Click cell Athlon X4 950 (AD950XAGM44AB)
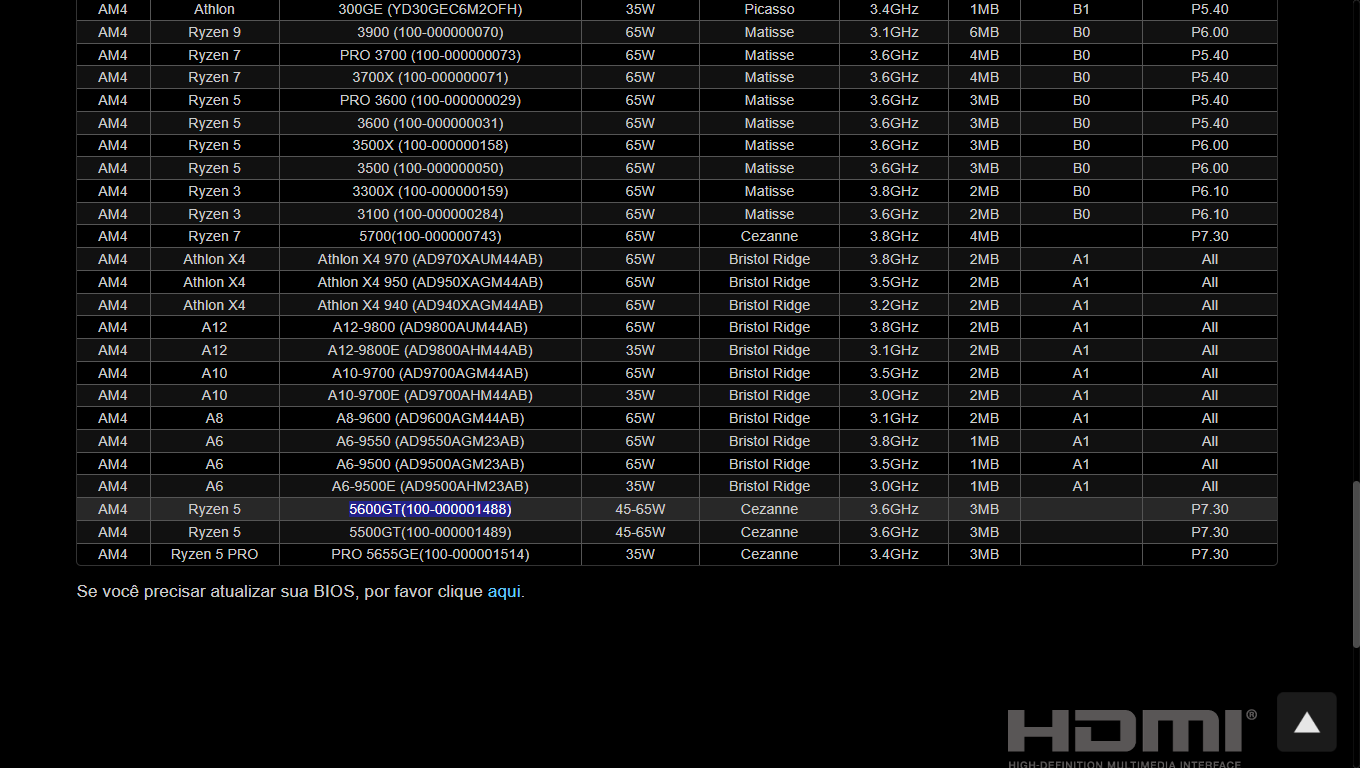Screen dimensions: 1360x768 click(x=430, y=282)
